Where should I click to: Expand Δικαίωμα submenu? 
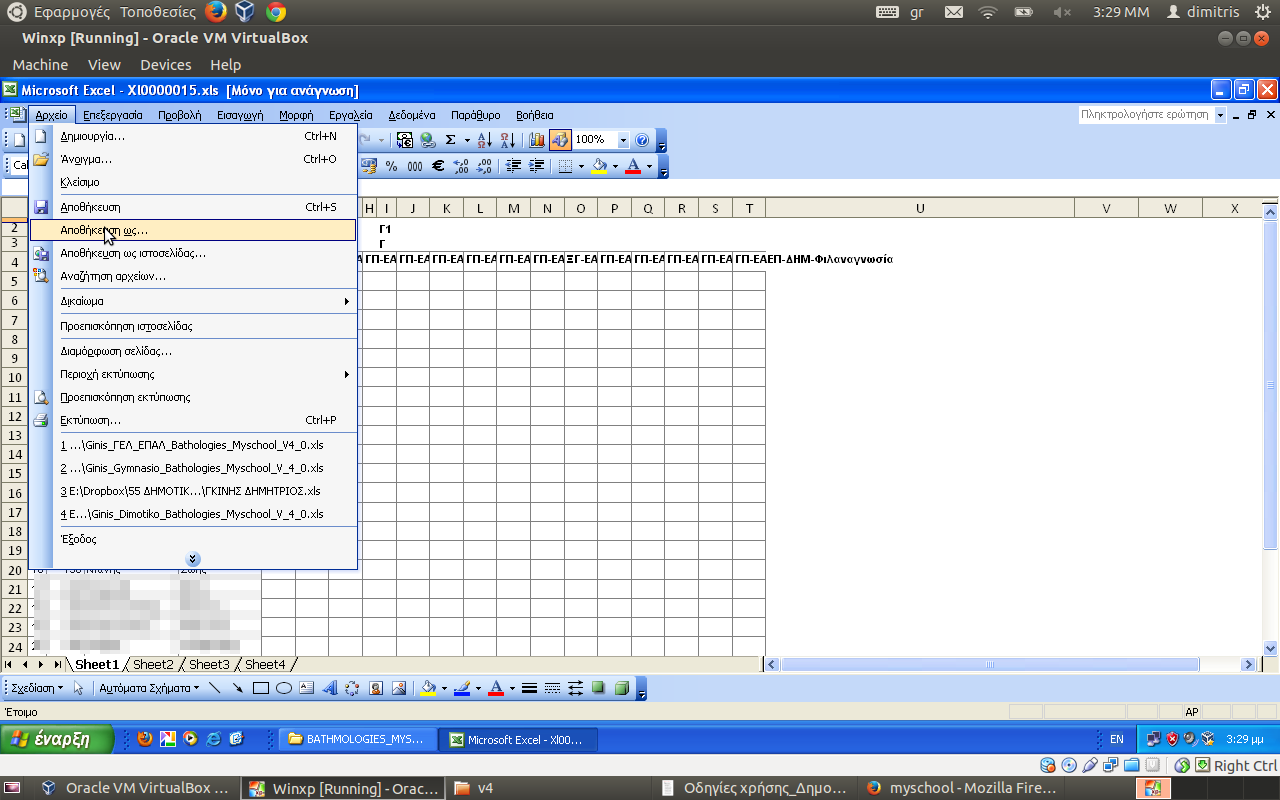(193, 301)
